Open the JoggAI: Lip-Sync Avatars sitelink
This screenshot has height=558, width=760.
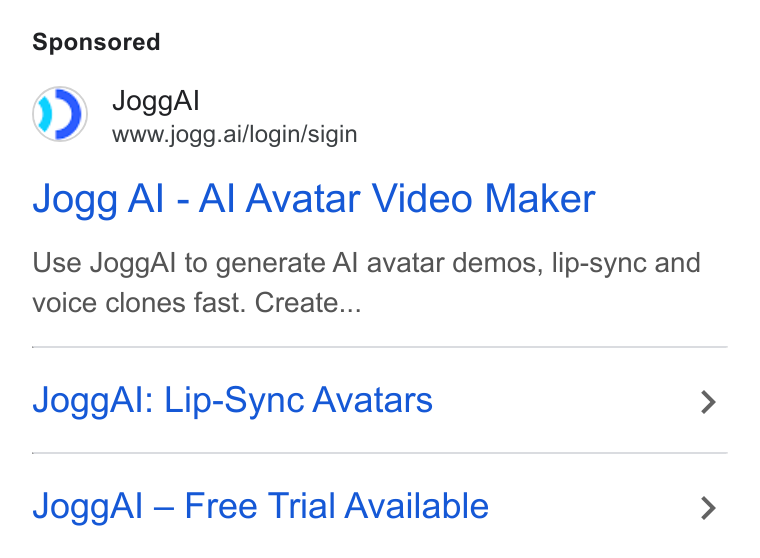tap(232, 401)
